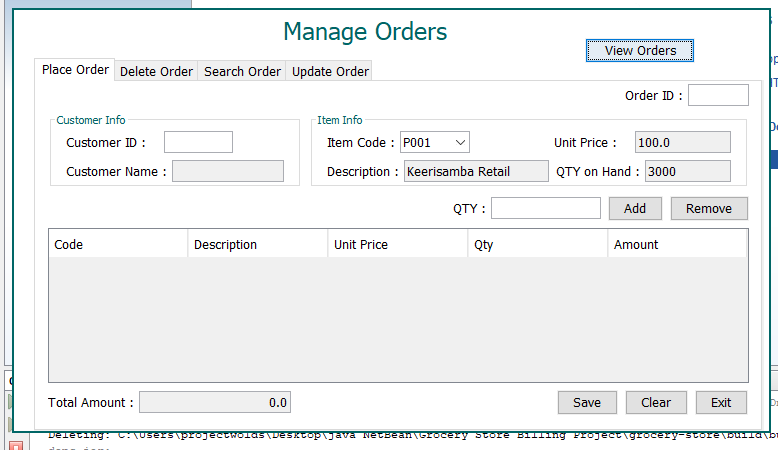Viewport: 778px width, 450px height.
Task: Click the QTY entry field
Action: coord(545,208)
